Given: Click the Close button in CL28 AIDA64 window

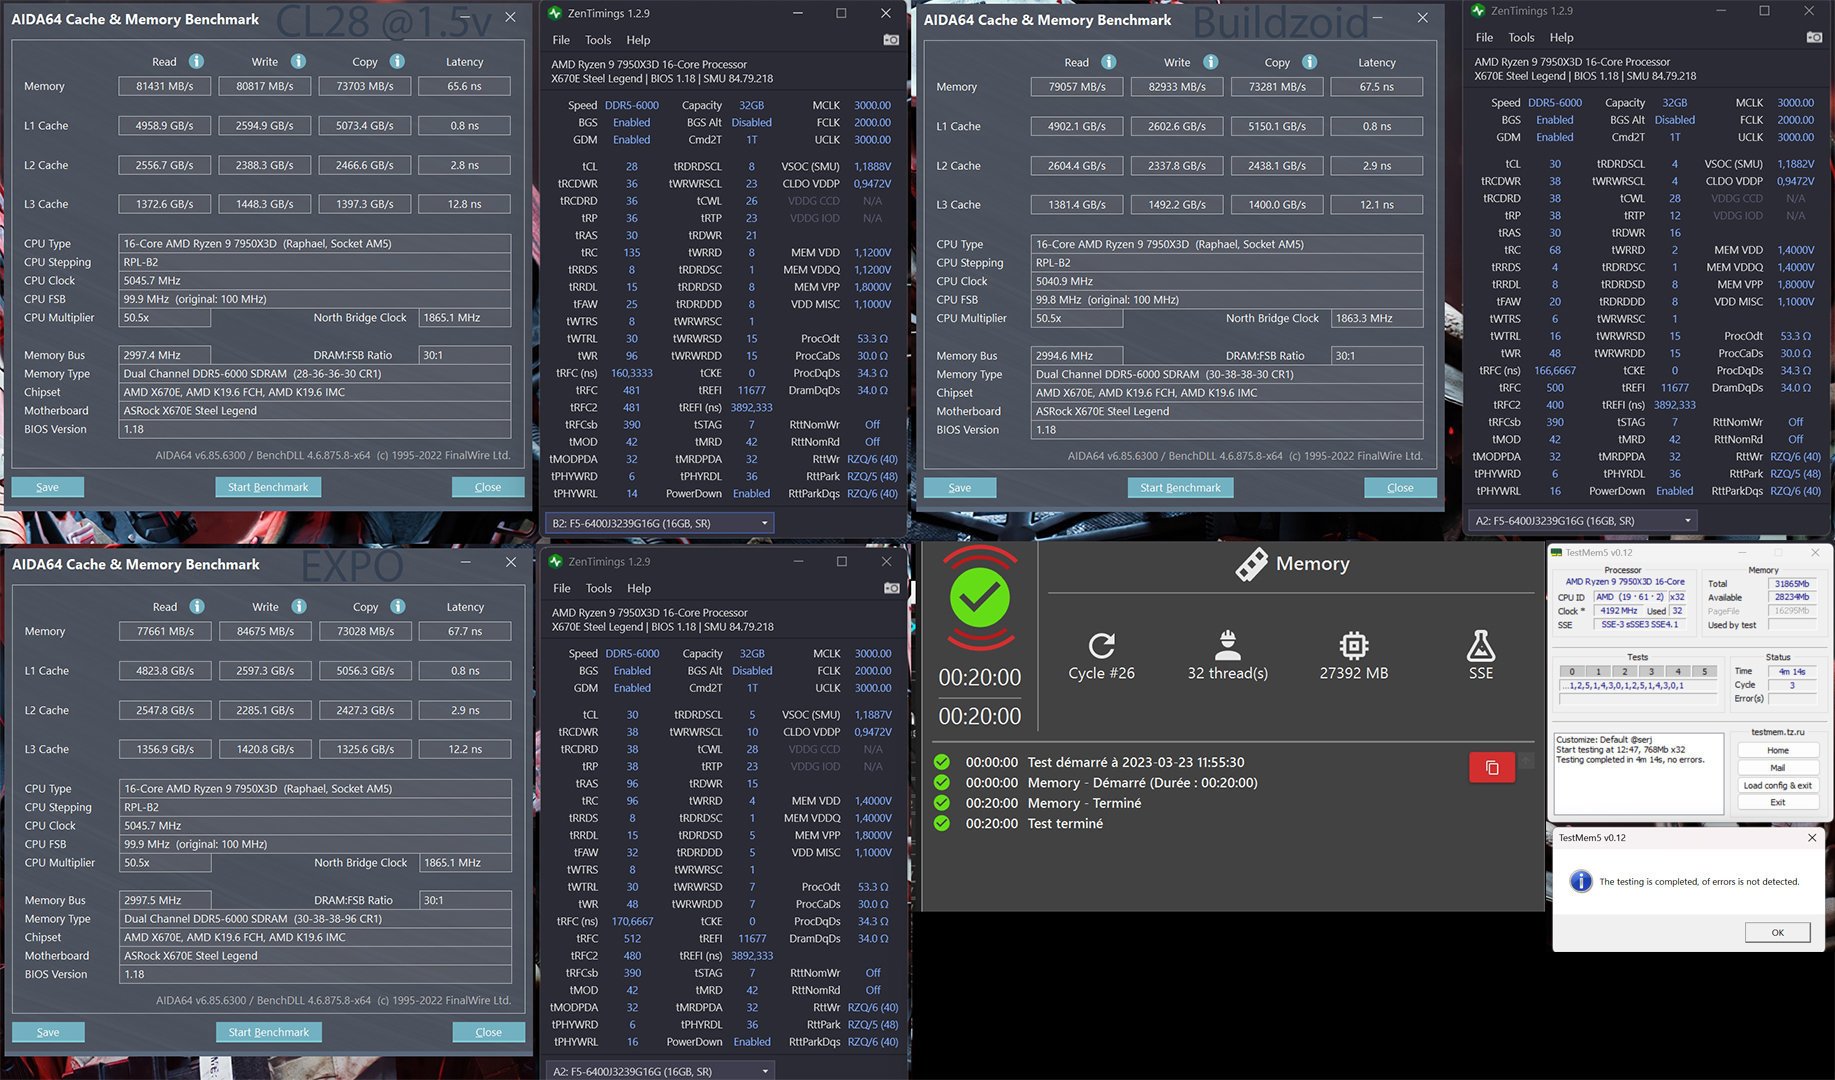Looking at the screenshot, I should pos(488,487).
